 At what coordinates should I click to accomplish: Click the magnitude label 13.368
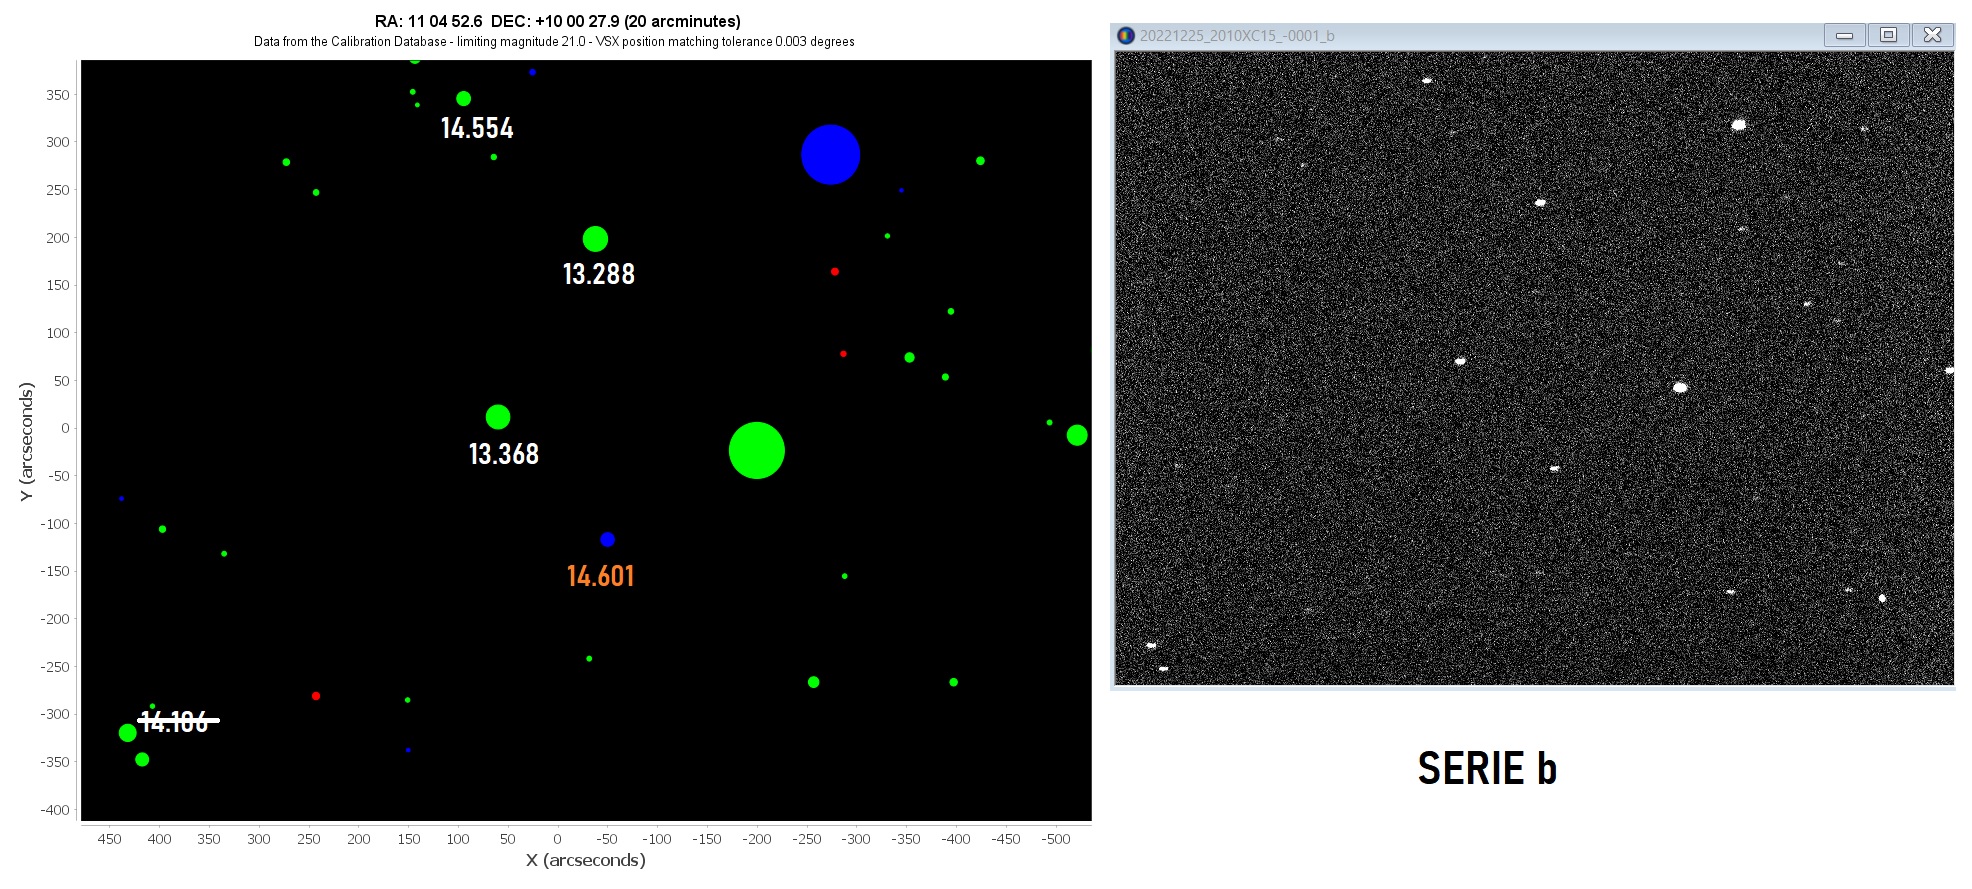(504, 454)
